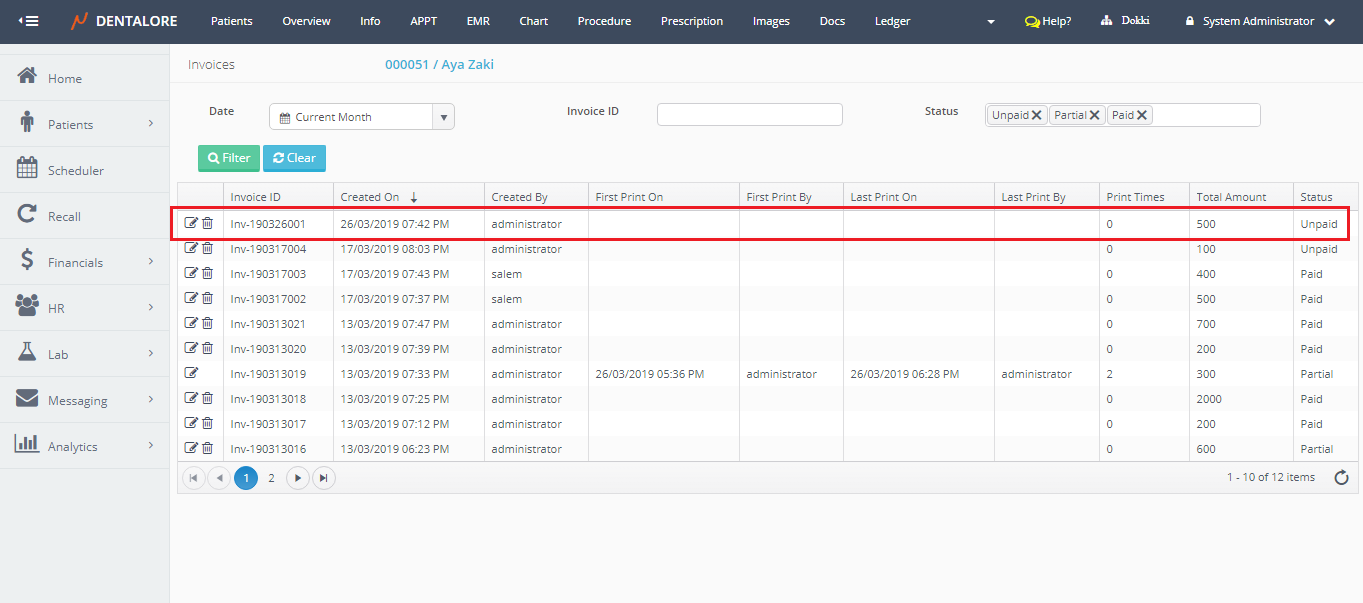Click the edit icon for Inv-190326001
The width and height of the screenshot is (1363, 603).
point(191,224)
